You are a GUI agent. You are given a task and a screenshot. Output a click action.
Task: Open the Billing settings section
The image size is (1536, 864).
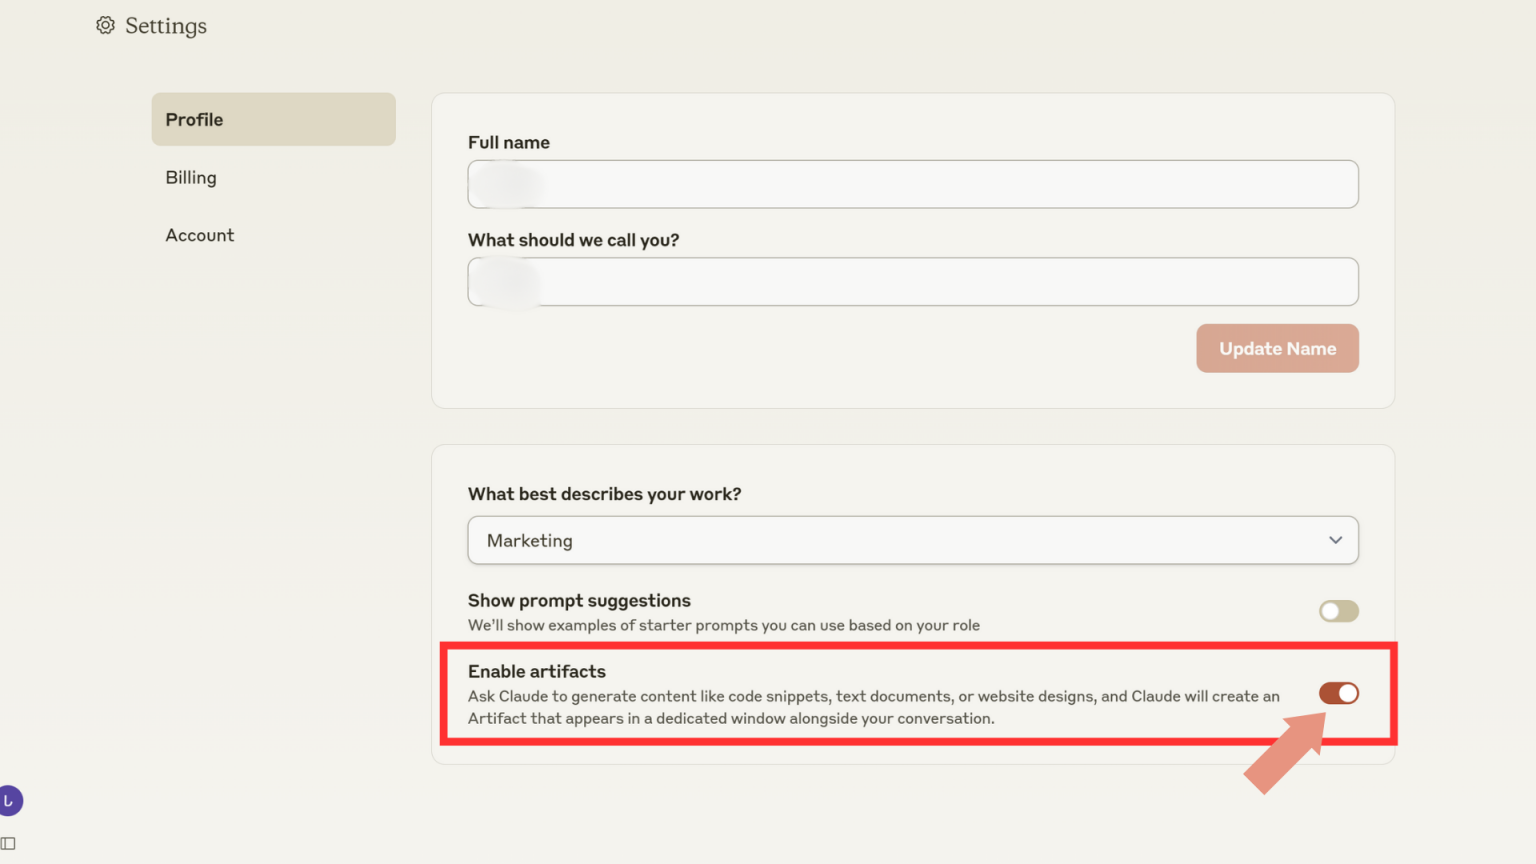[191, 178]
